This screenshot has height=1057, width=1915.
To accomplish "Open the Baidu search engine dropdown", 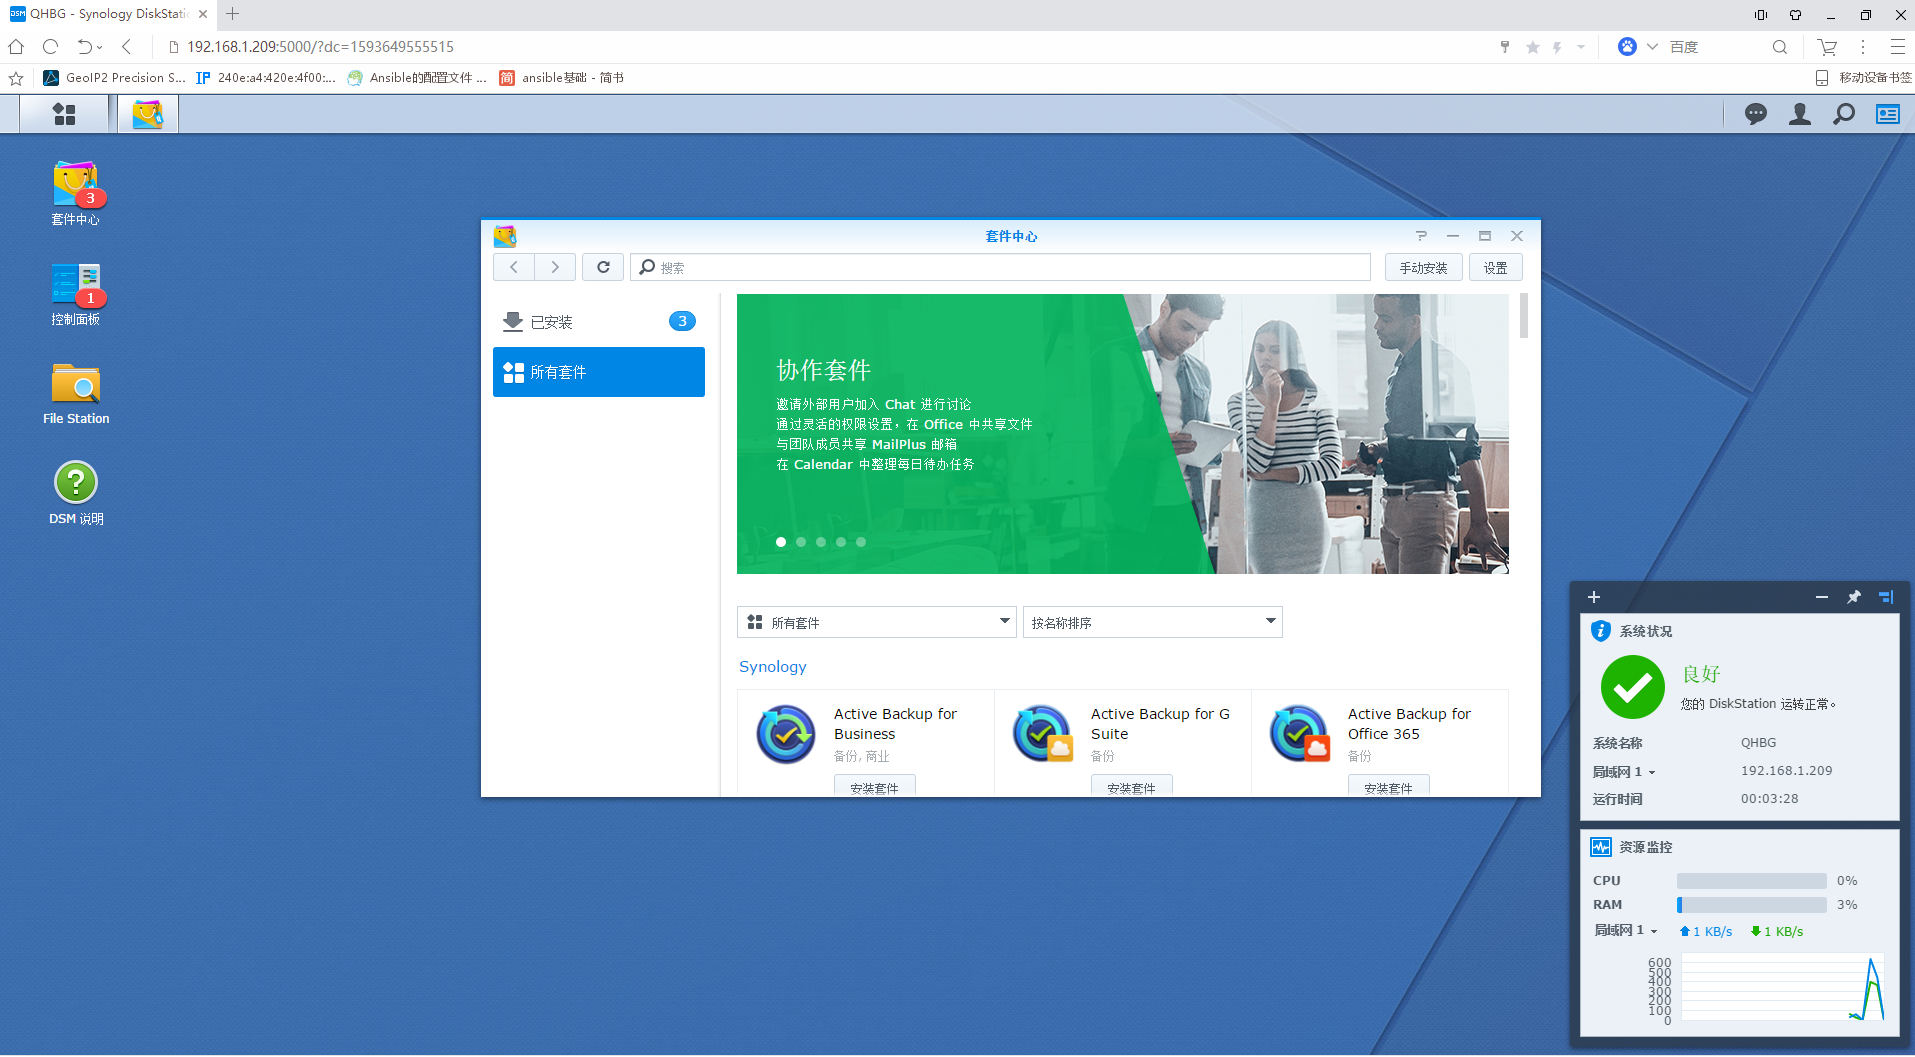I will [1652, 47].
